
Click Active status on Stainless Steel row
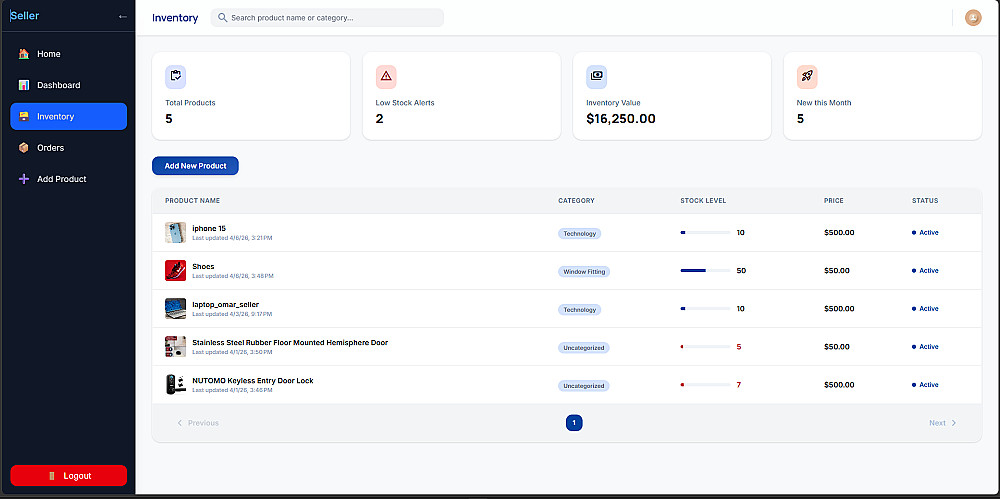coord(925,346)
